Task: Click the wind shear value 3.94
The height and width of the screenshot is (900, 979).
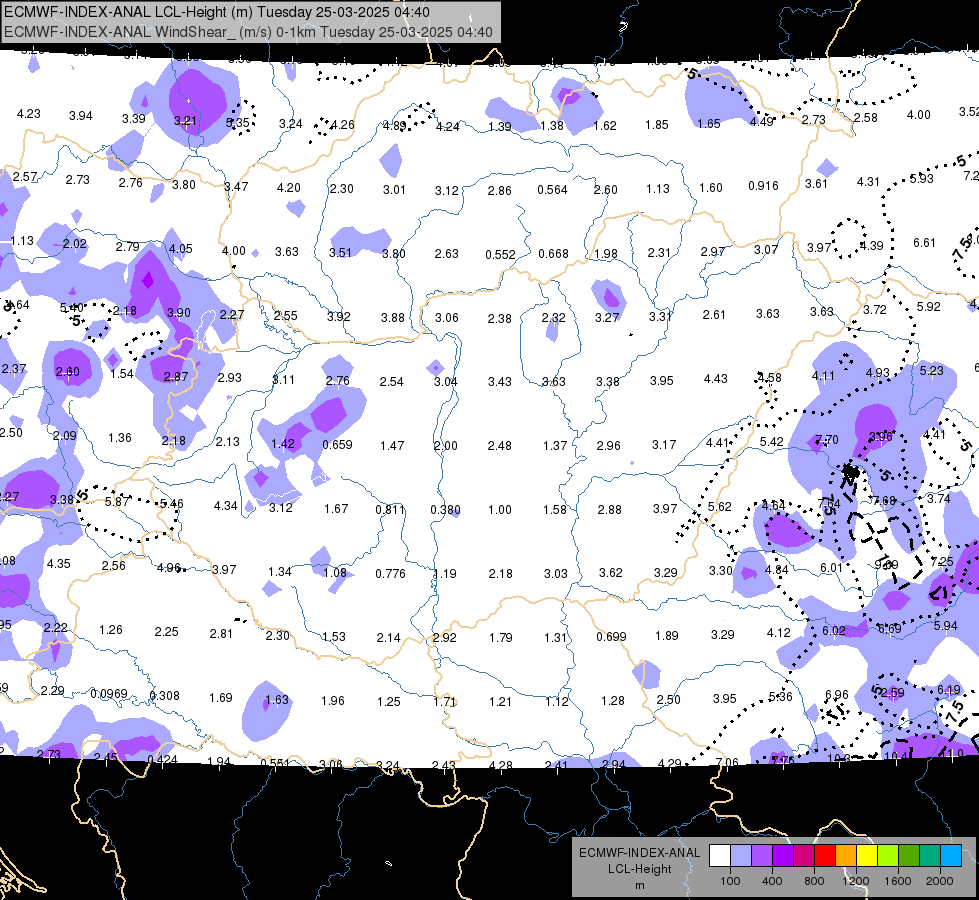Action: click(81, 116)
